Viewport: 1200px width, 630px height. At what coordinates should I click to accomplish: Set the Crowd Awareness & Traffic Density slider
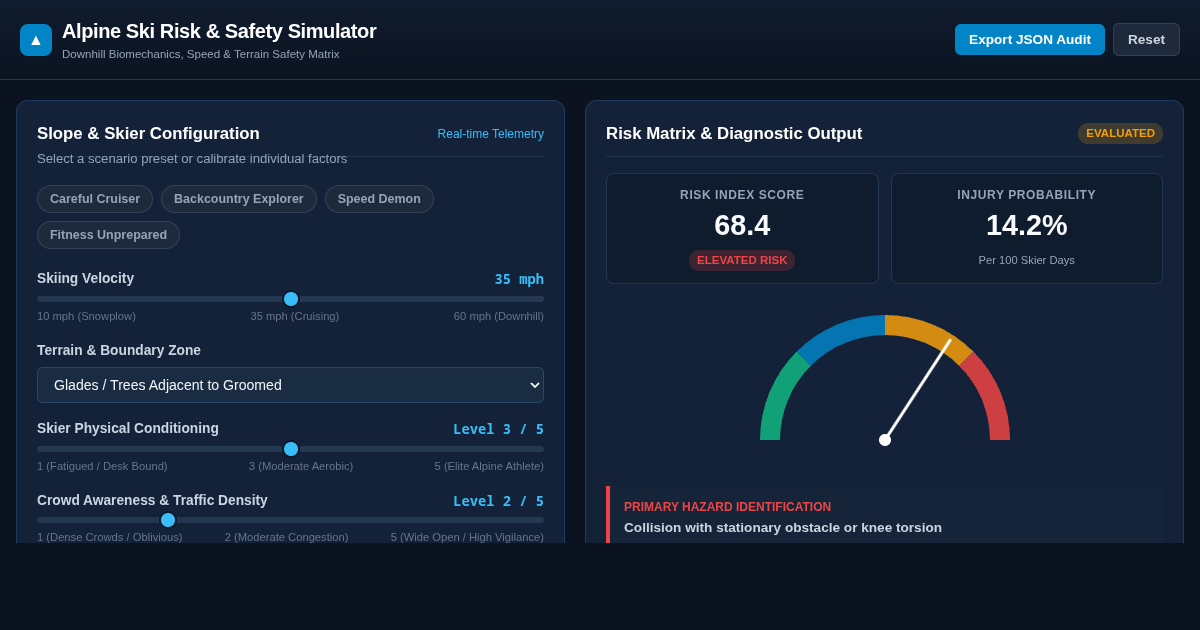point(168,520)
